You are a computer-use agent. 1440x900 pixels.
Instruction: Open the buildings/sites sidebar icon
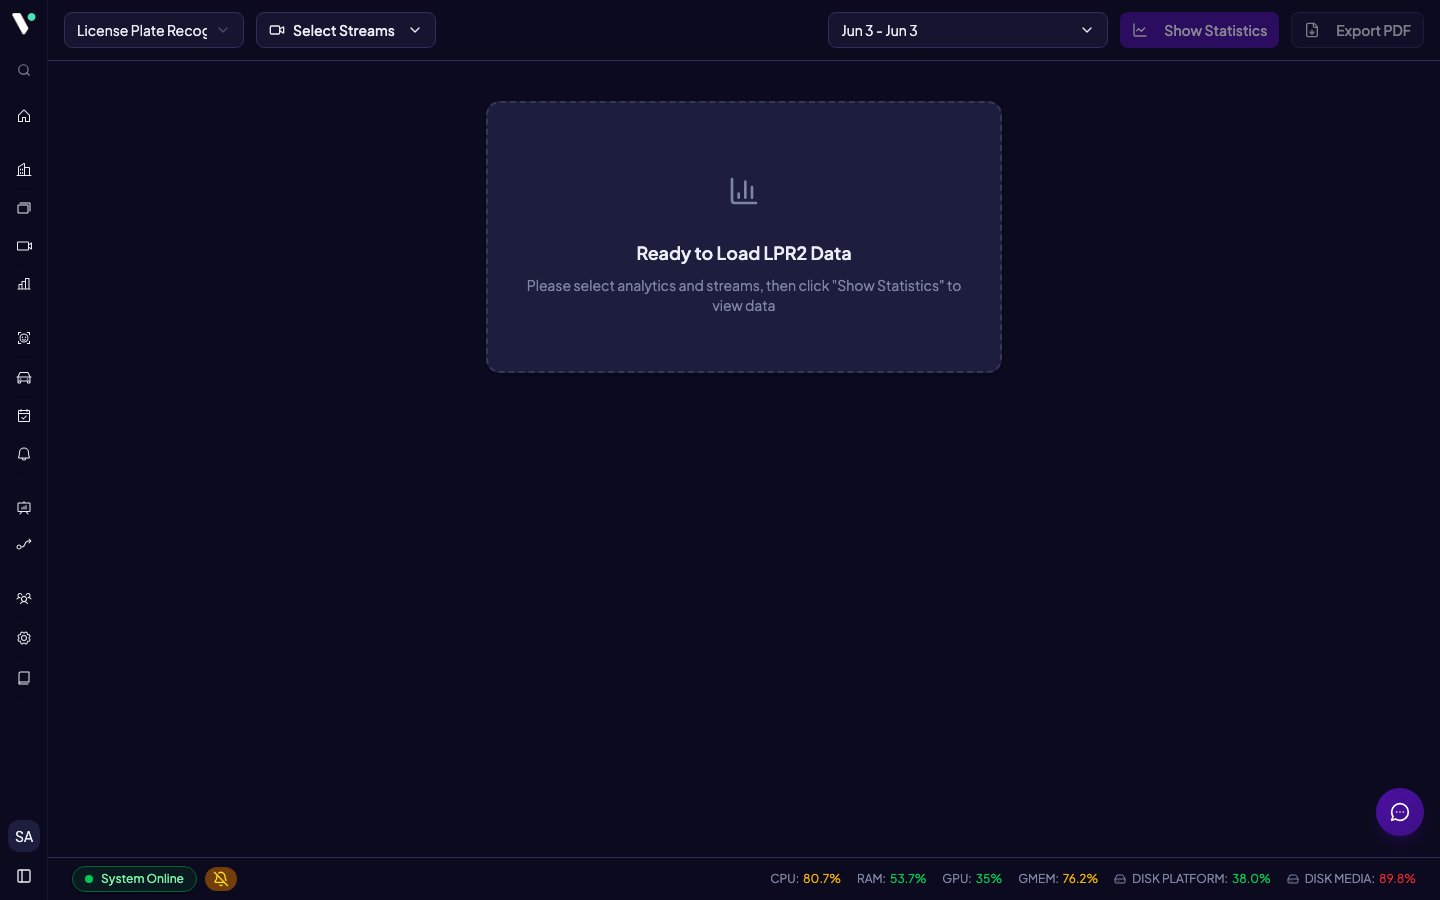pos(24,170)
